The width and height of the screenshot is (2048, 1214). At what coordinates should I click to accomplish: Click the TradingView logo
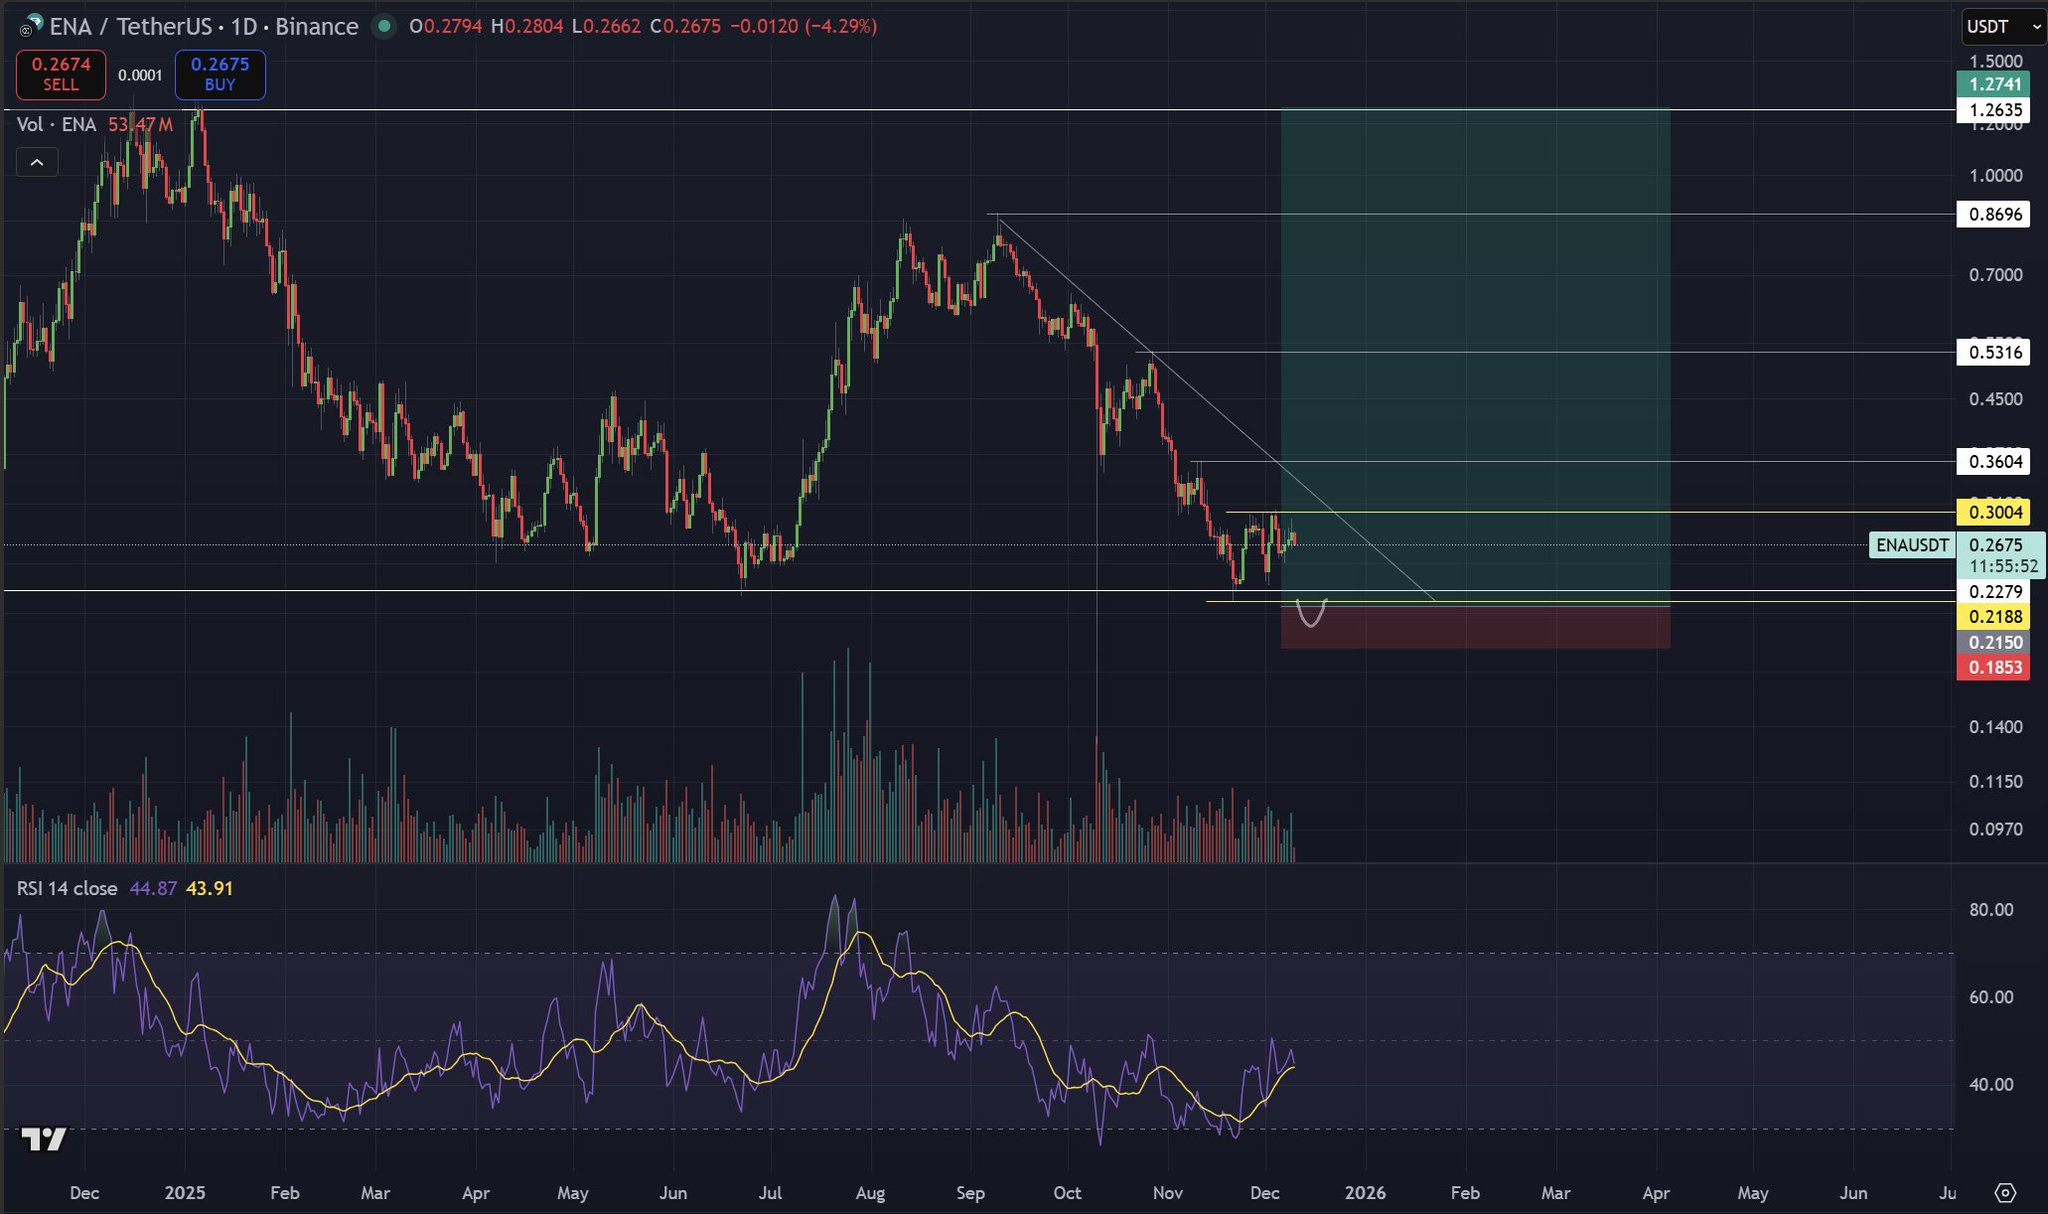tap(44, 1139)
